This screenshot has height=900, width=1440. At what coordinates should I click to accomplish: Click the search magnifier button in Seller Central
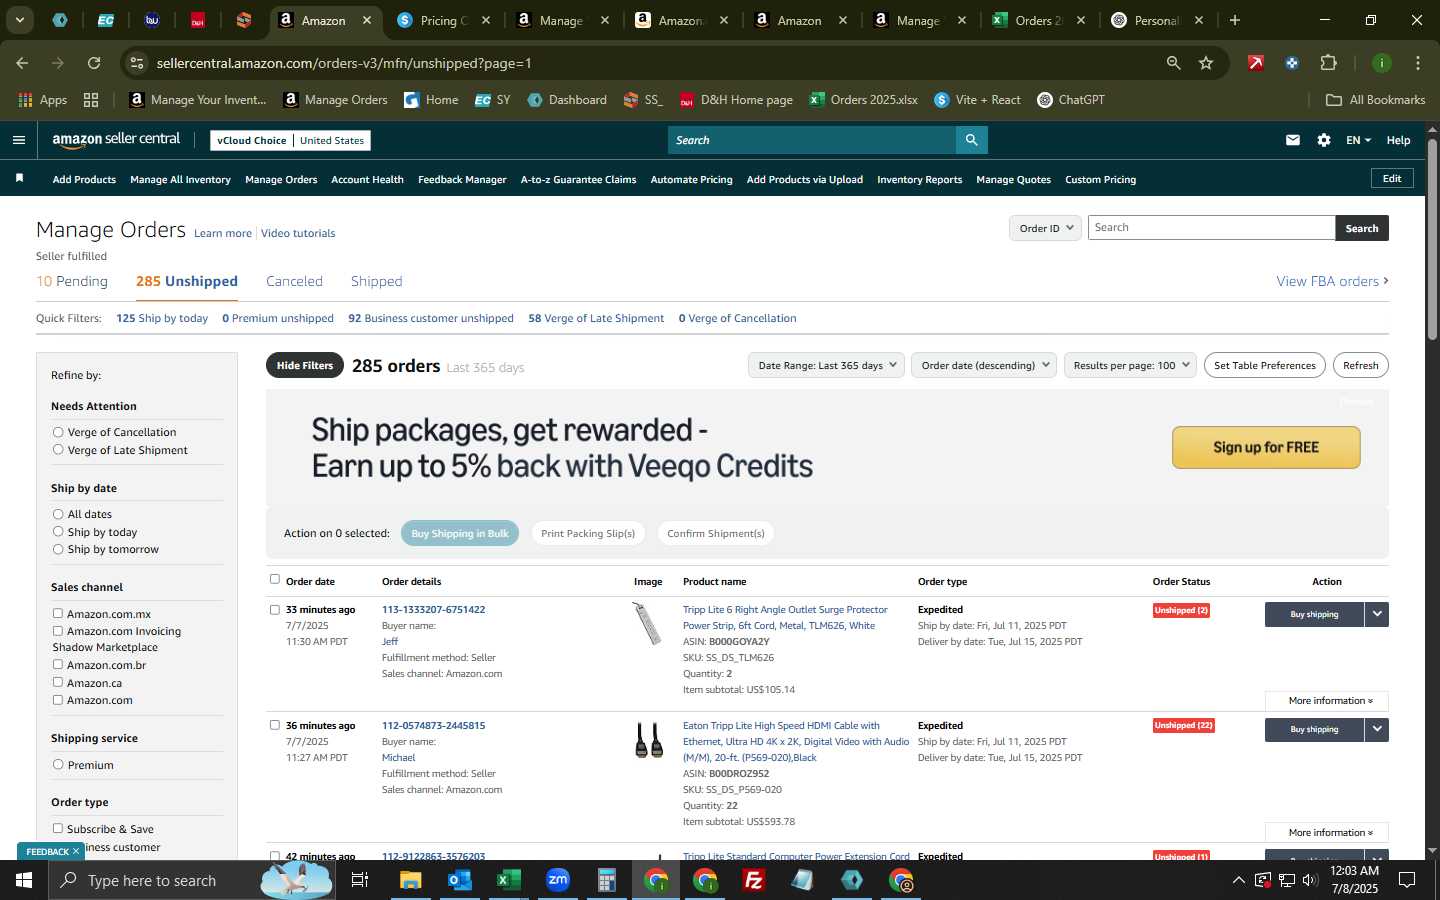(971, 140)
